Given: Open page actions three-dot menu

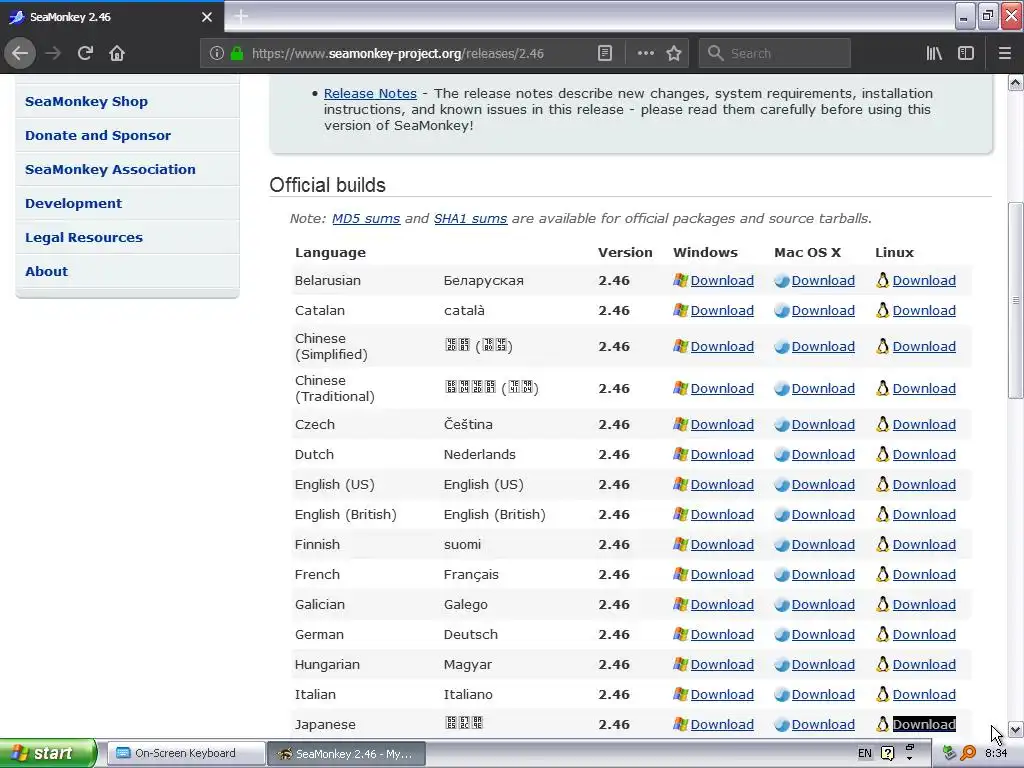Looking at the screenshot, I should (x=645, y=53).
